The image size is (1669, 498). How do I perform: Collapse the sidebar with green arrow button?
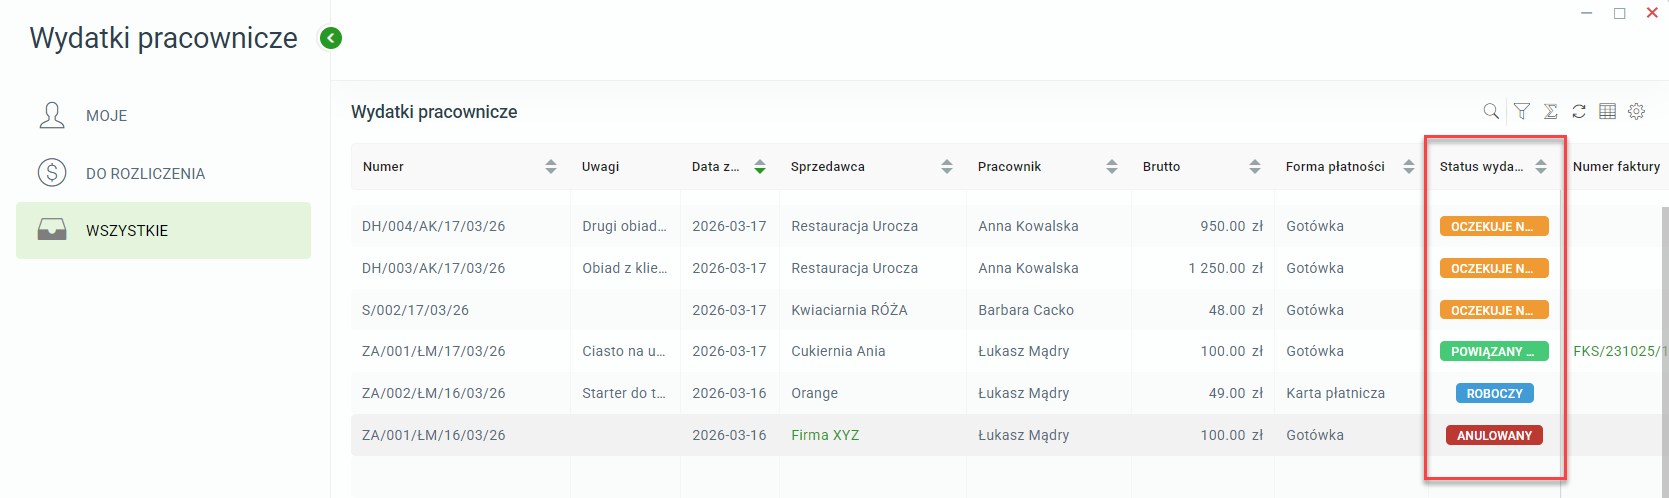click(331, 38)
